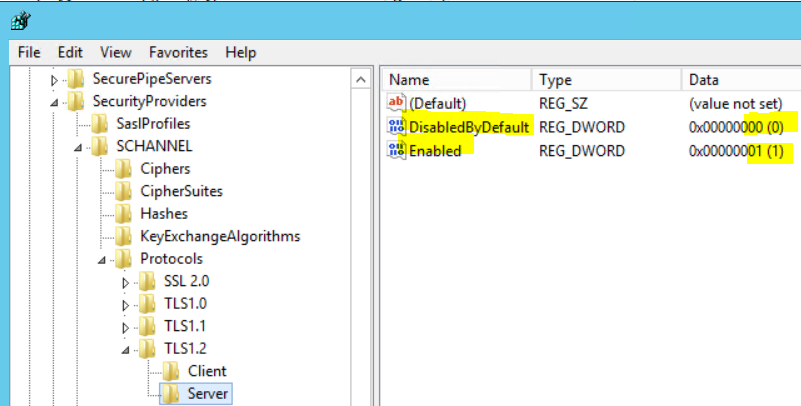The width and height of the screenshot is (801, 406).
Task: Click the Ciphers folder icon
Action: click(x=124, y=169)
